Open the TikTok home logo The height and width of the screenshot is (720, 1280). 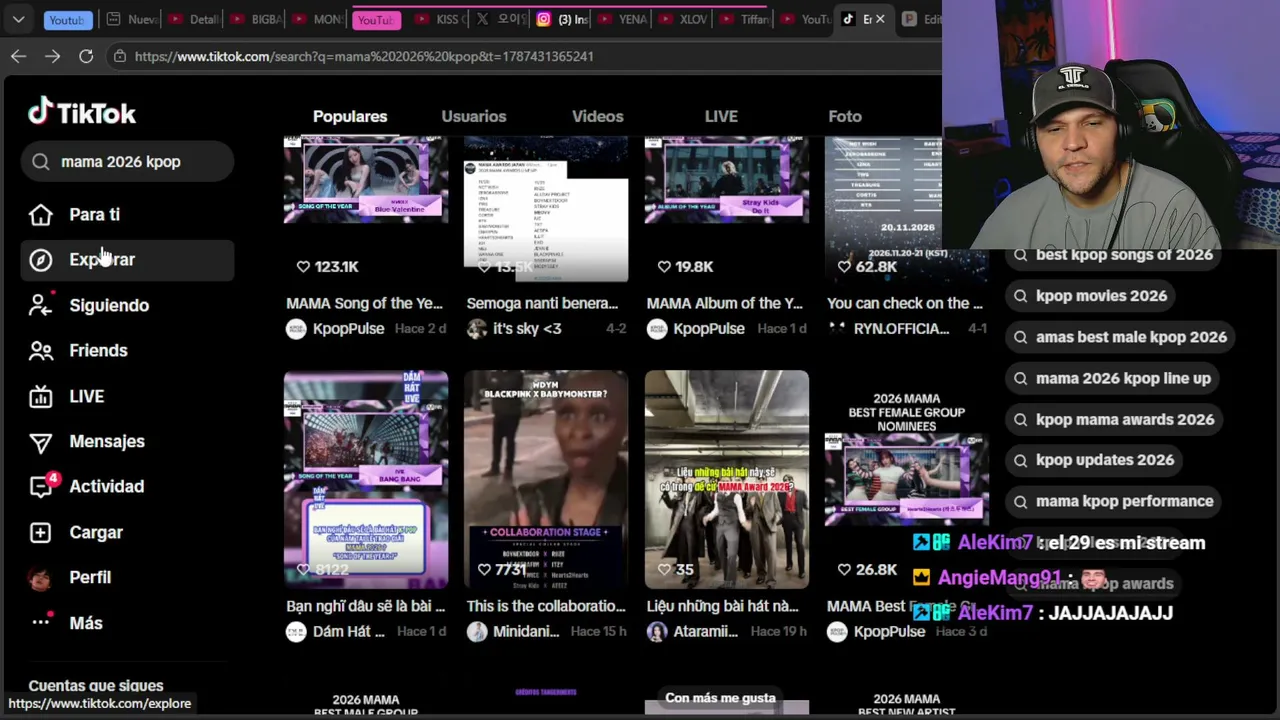click(x=82, y=113)
